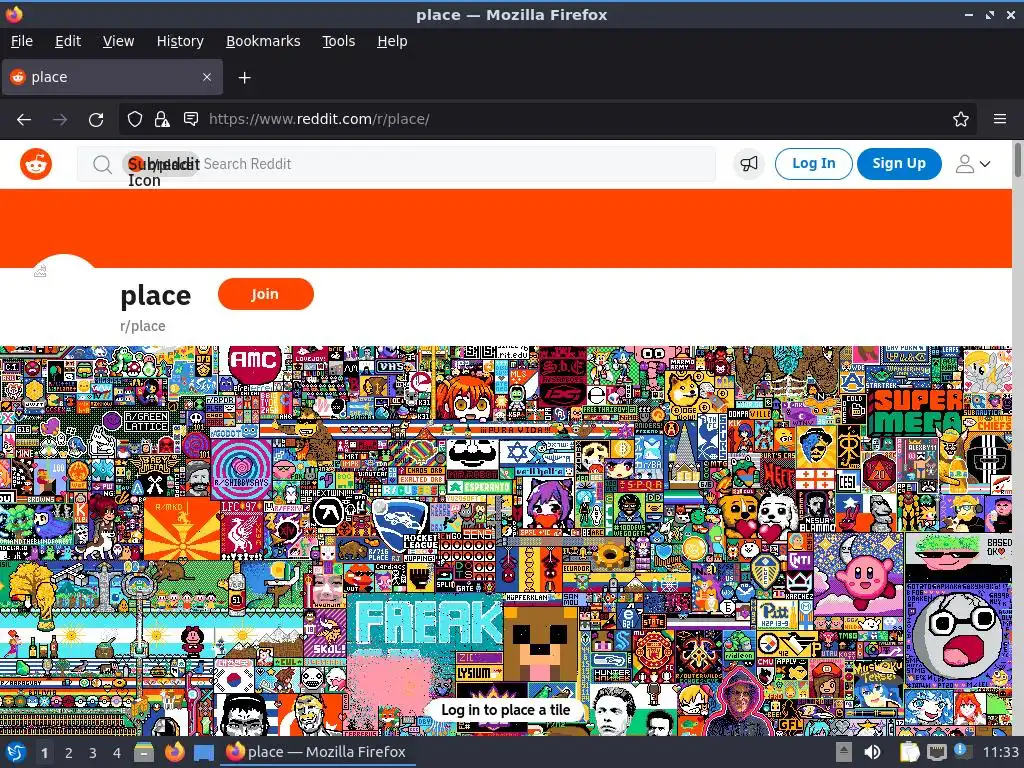Open the network tray icon
Image resolution: width=1024 pixels, height=768 pixels.
(x=936, y=752)
